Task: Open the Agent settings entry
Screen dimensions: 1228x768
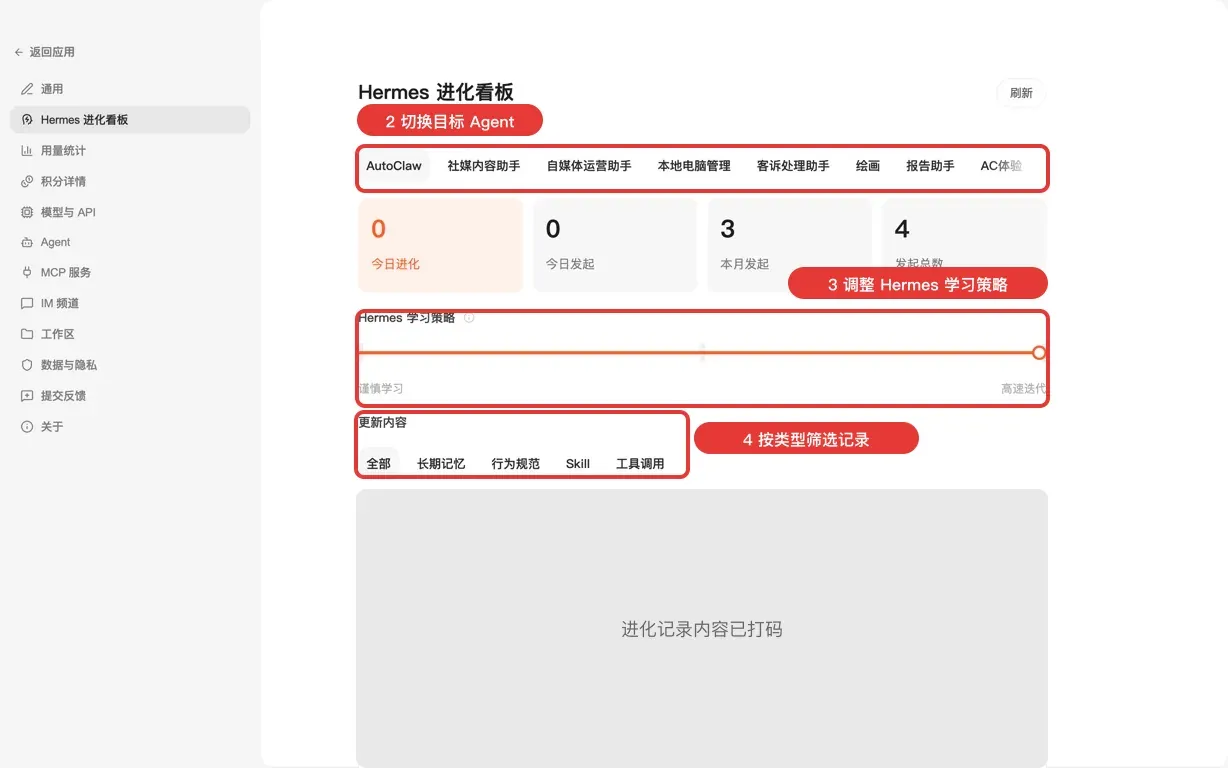Action: point(130,242)
